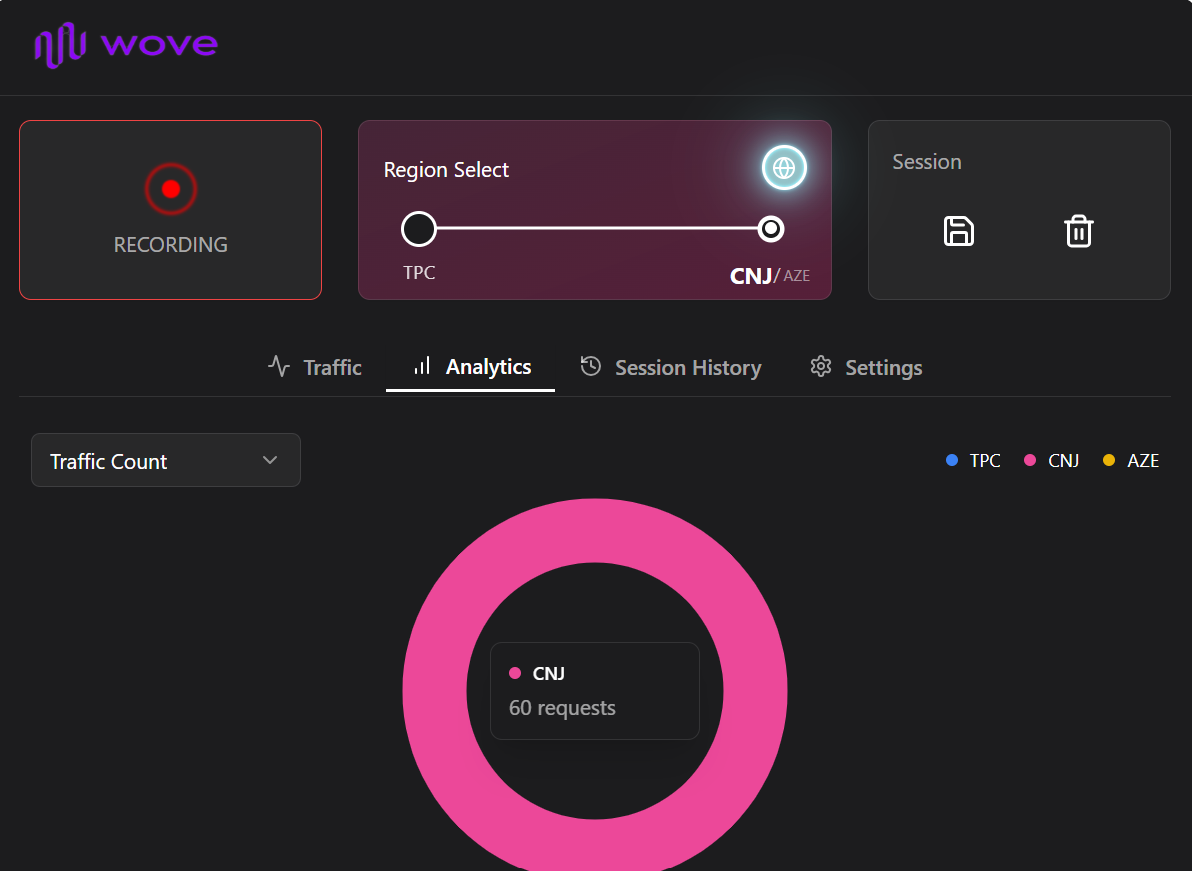The height and width of the screenshot is (871, 1192).
Task: Go to the Settings tab
Action: click(x=866, y=368)
